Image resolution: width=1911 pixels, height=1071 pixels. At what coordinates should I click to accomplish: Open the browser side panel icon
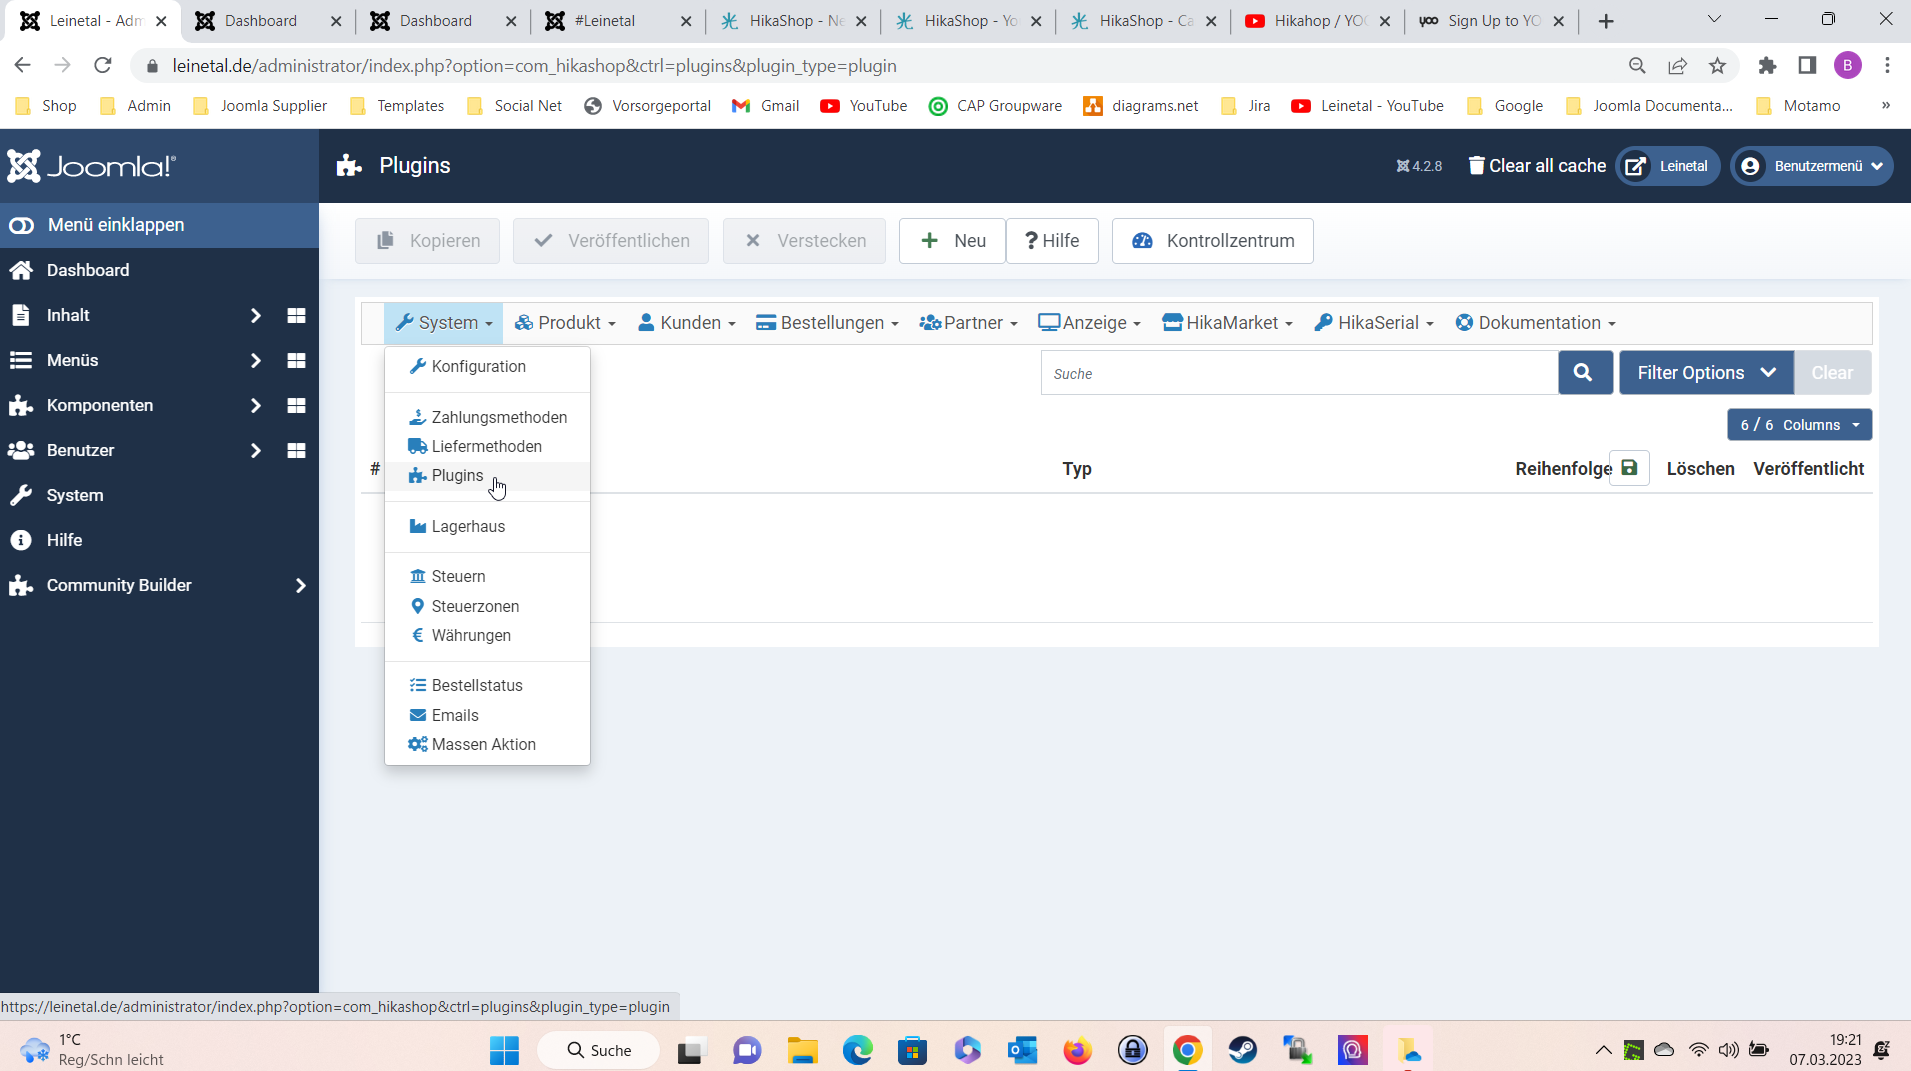point(1807,66)
